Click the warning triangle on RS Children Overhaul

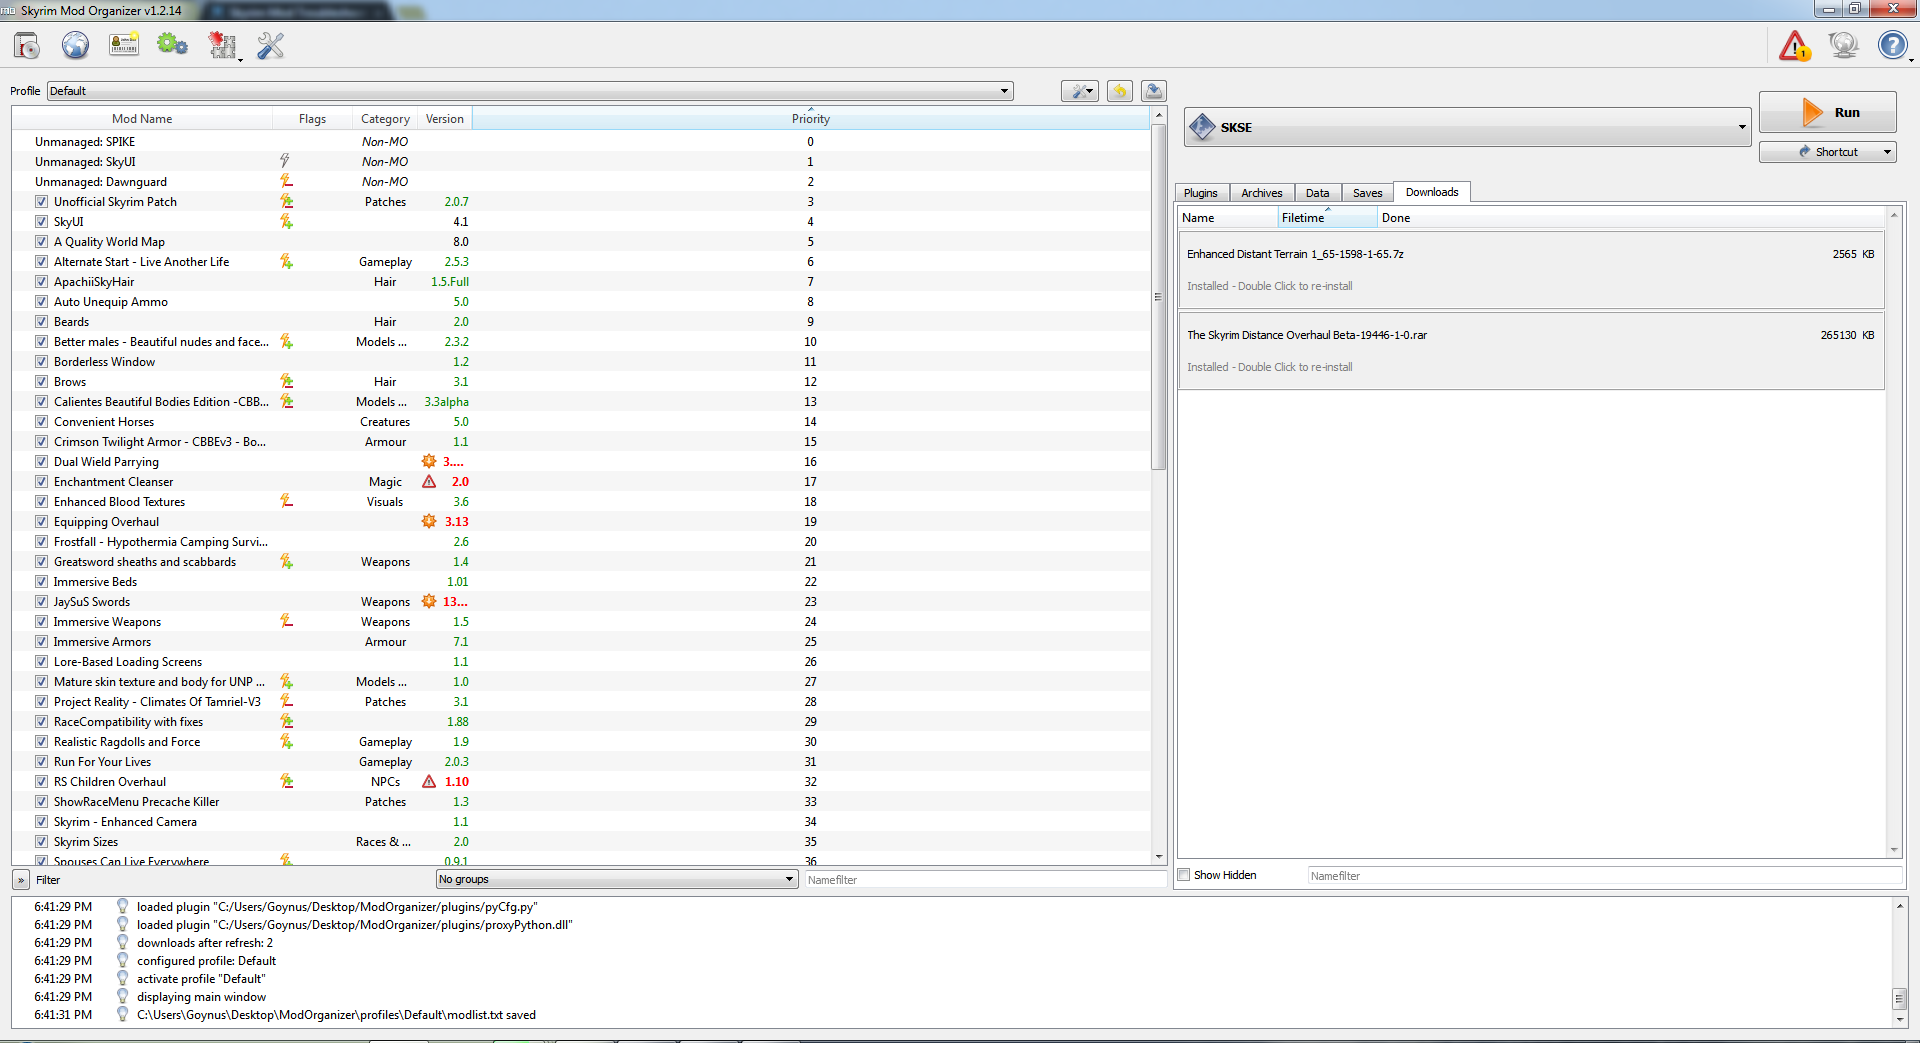pos(429,781)
